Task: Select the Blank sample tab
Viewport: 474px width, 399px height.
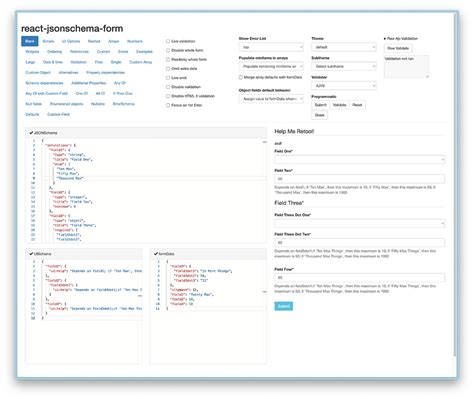Action: click(x=30, y=41)
